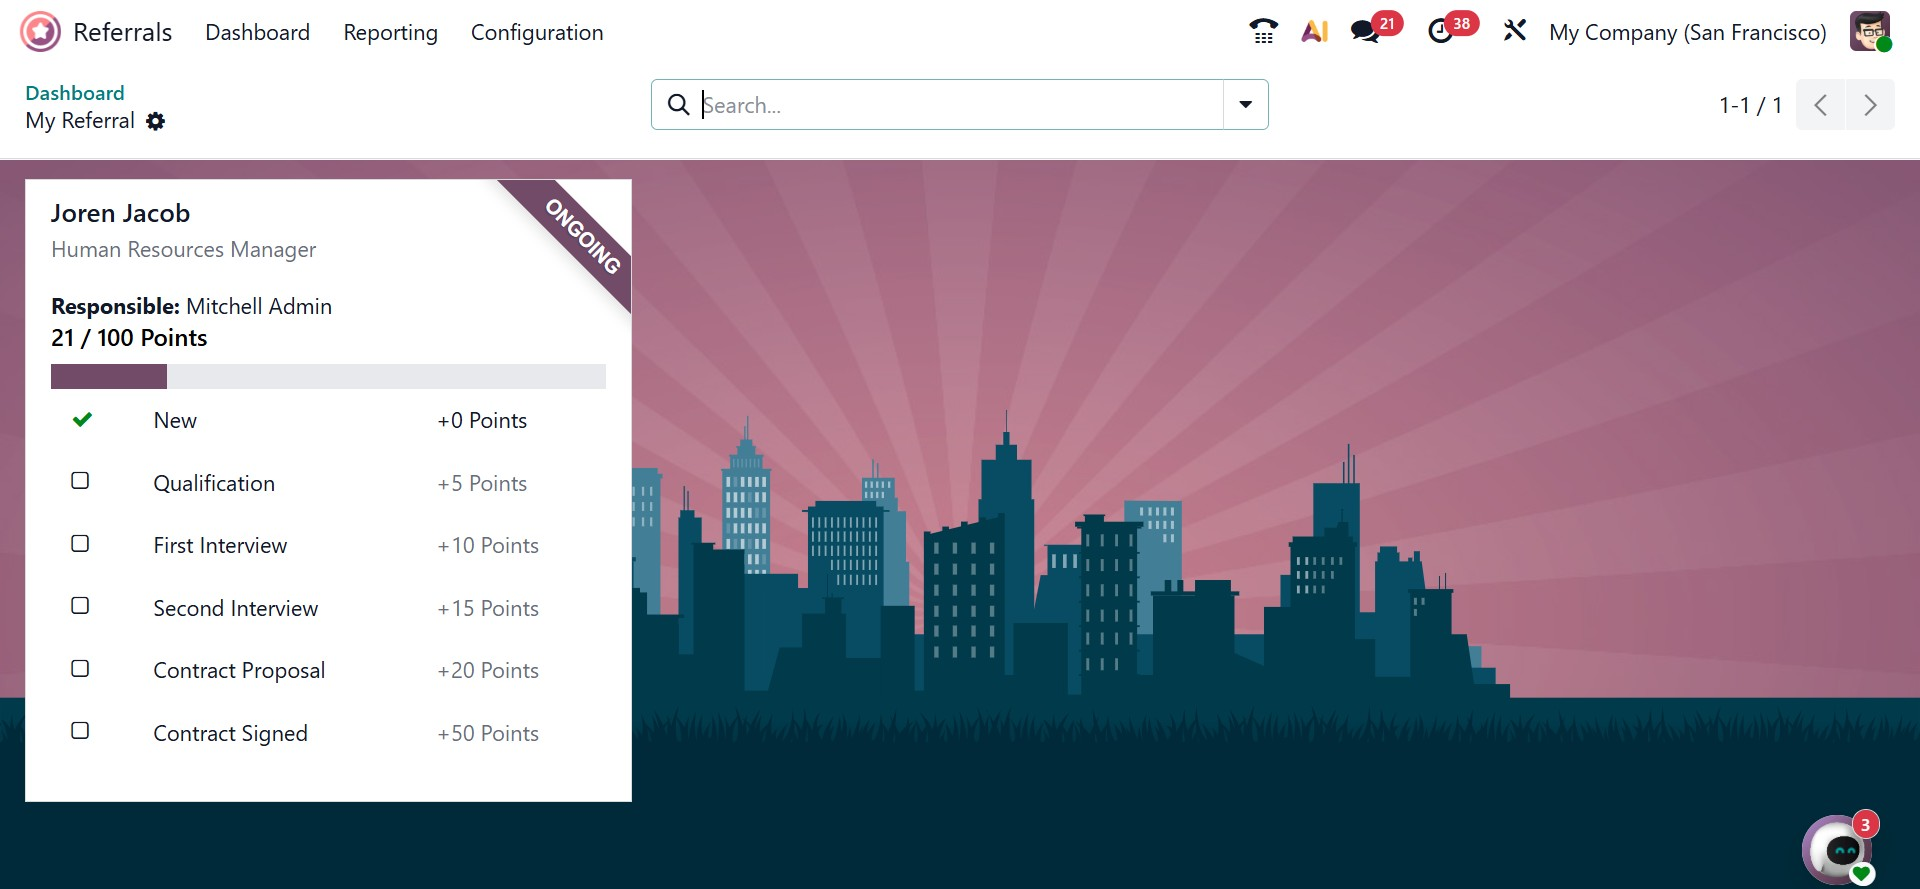Click the +15 Points value
The height and width of the screenshot is (889, 1920).
coord(488,609)
